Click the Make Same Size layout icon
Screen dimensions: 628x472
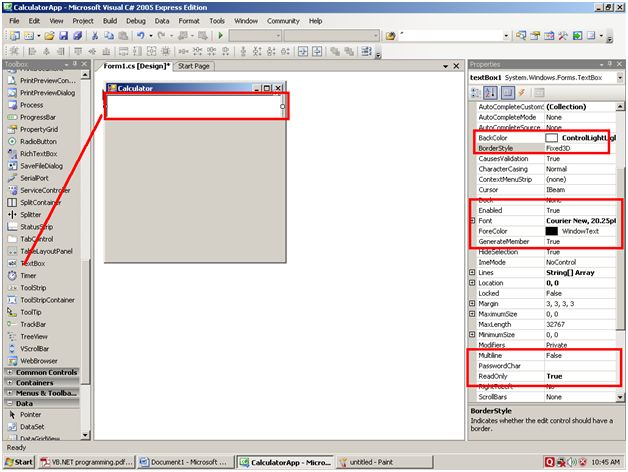[x=151, y=51]
